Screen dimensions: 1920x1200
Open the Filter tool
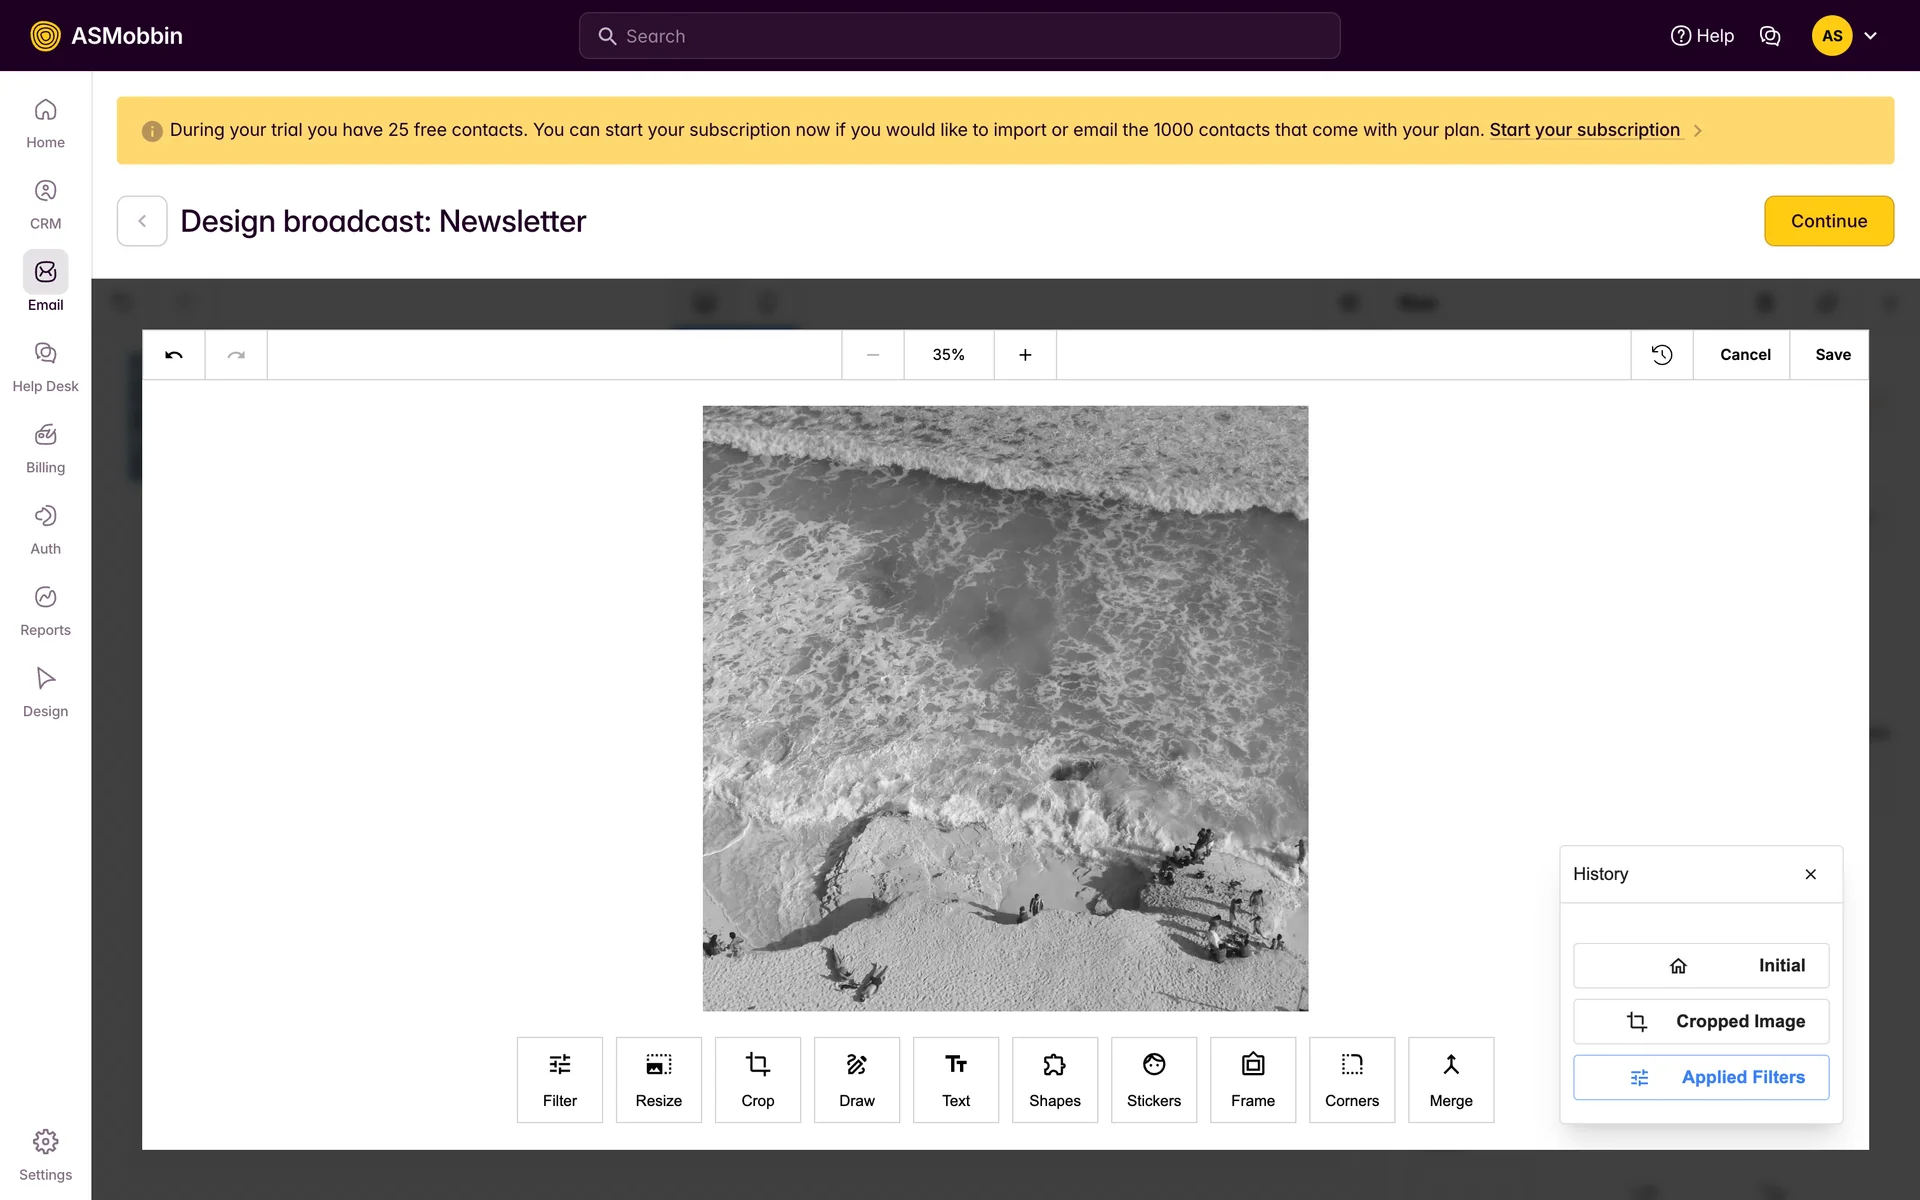point(559,1079)
